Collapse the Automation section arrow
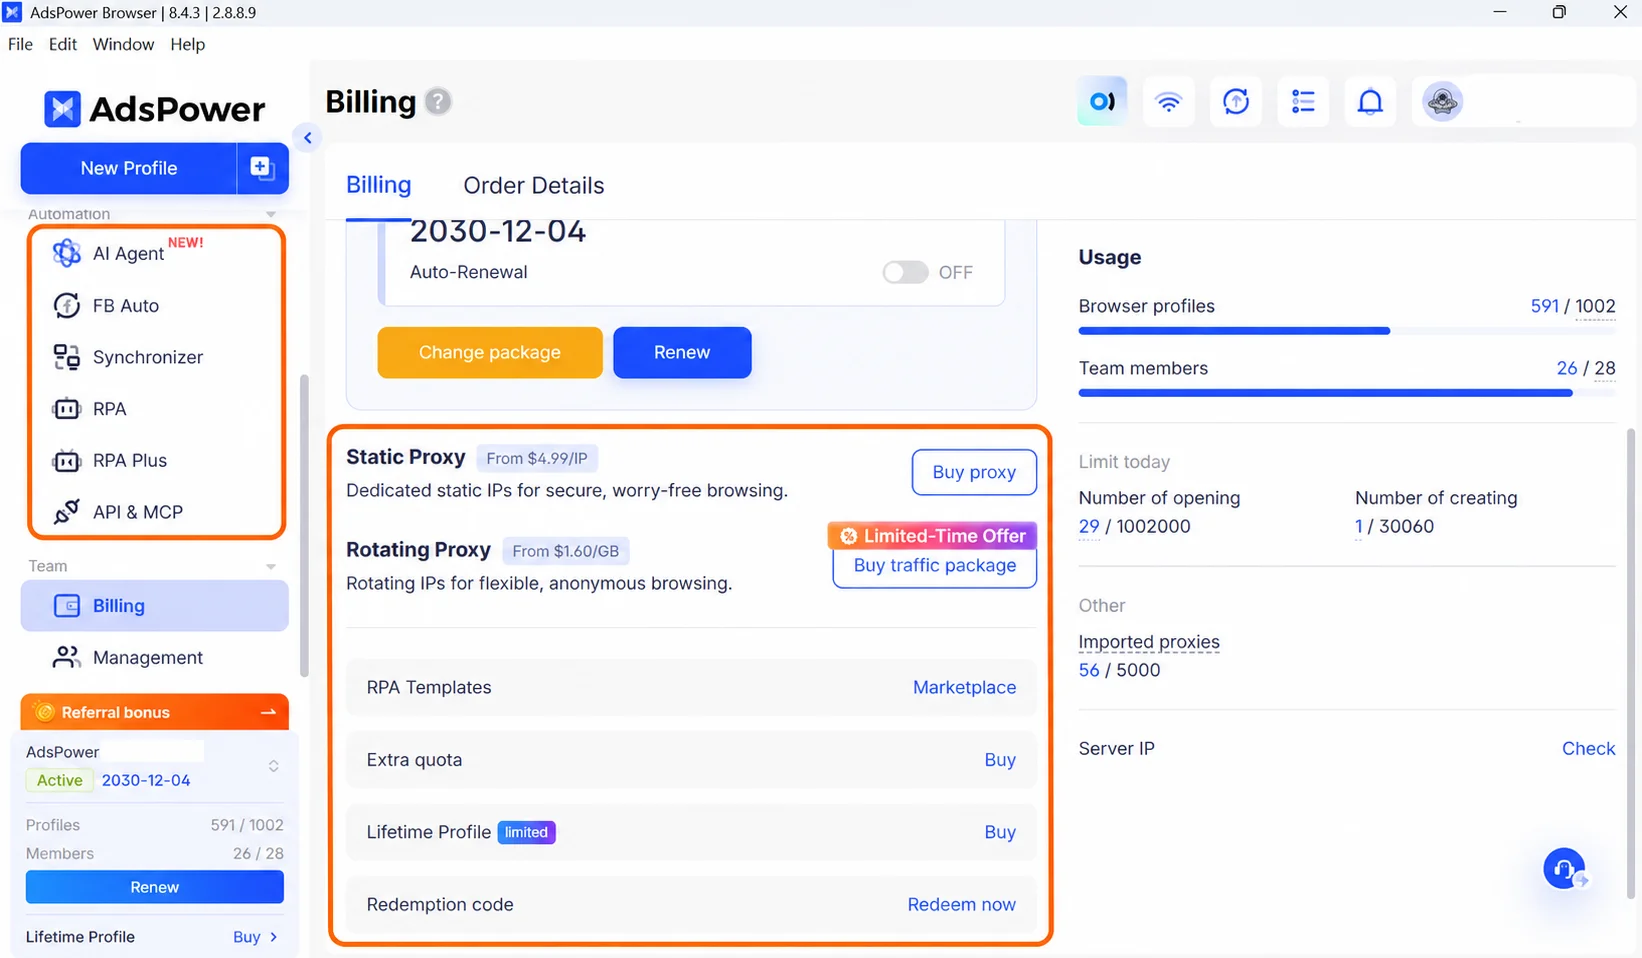This screenshot has height=958, width=1642. point(271,214)
